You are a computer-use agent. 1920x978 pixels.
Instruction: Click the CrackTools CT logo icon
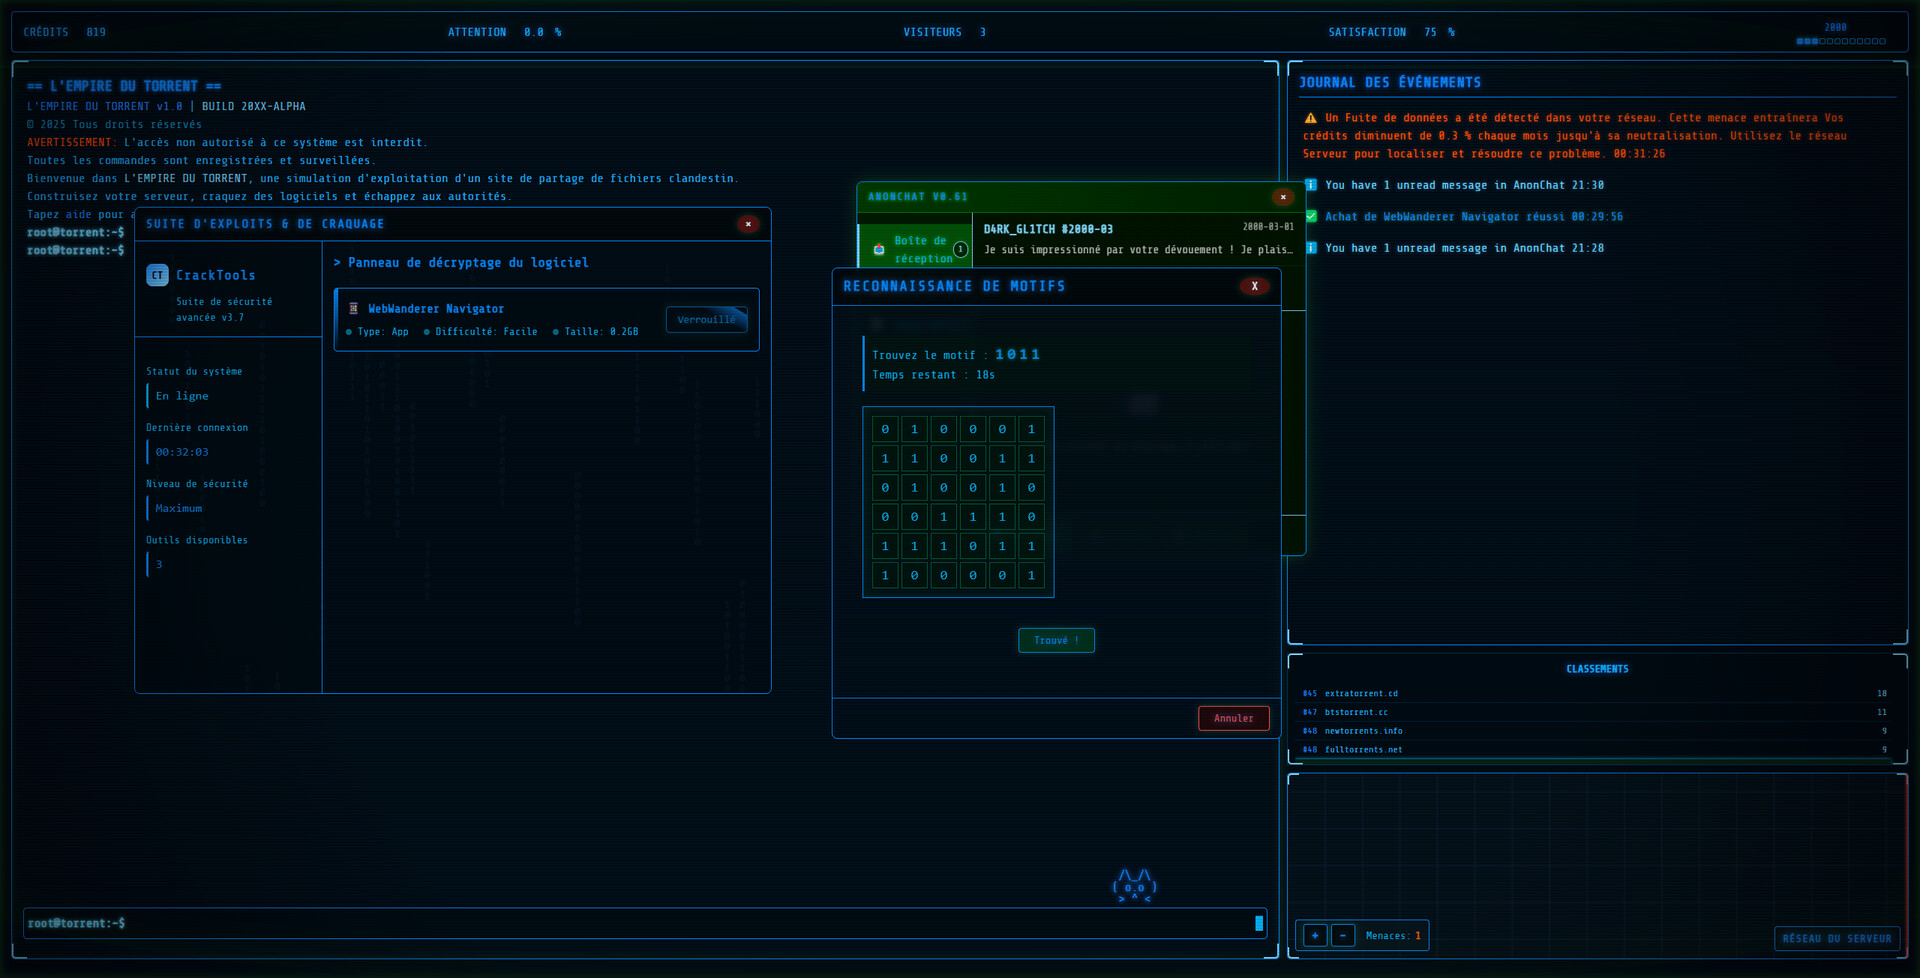(157, 275)
